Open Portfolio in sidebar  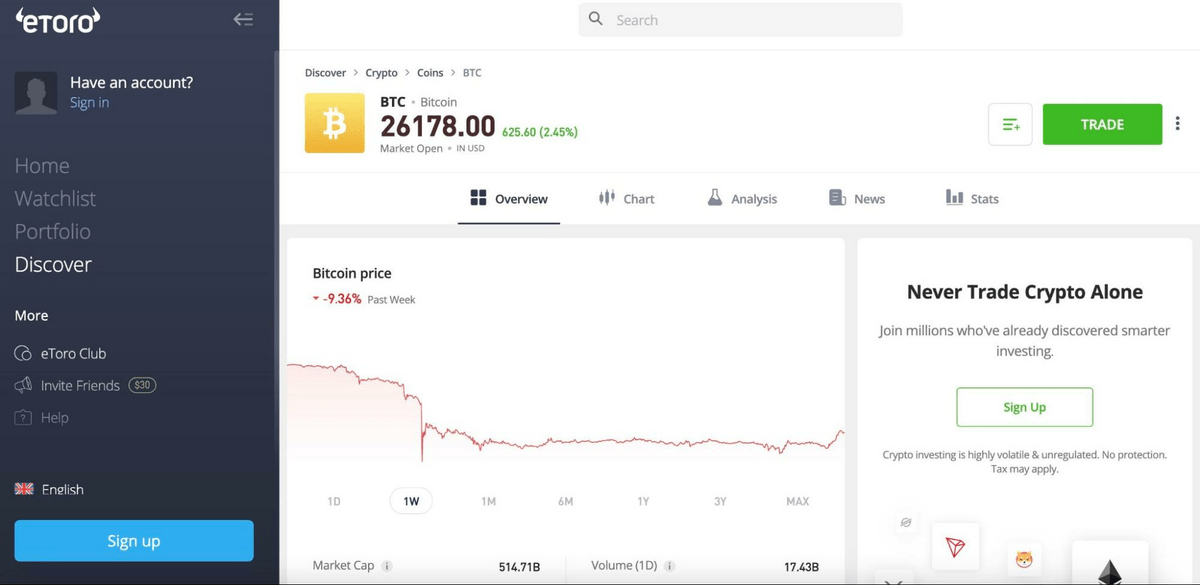pyautogui.click(x=52, y=232)
